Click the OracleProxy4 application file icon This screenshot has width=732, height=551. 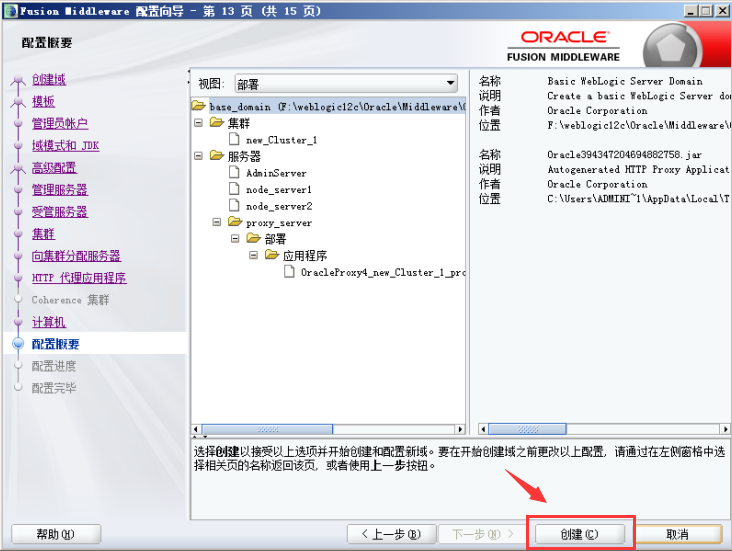click(290, 272)
